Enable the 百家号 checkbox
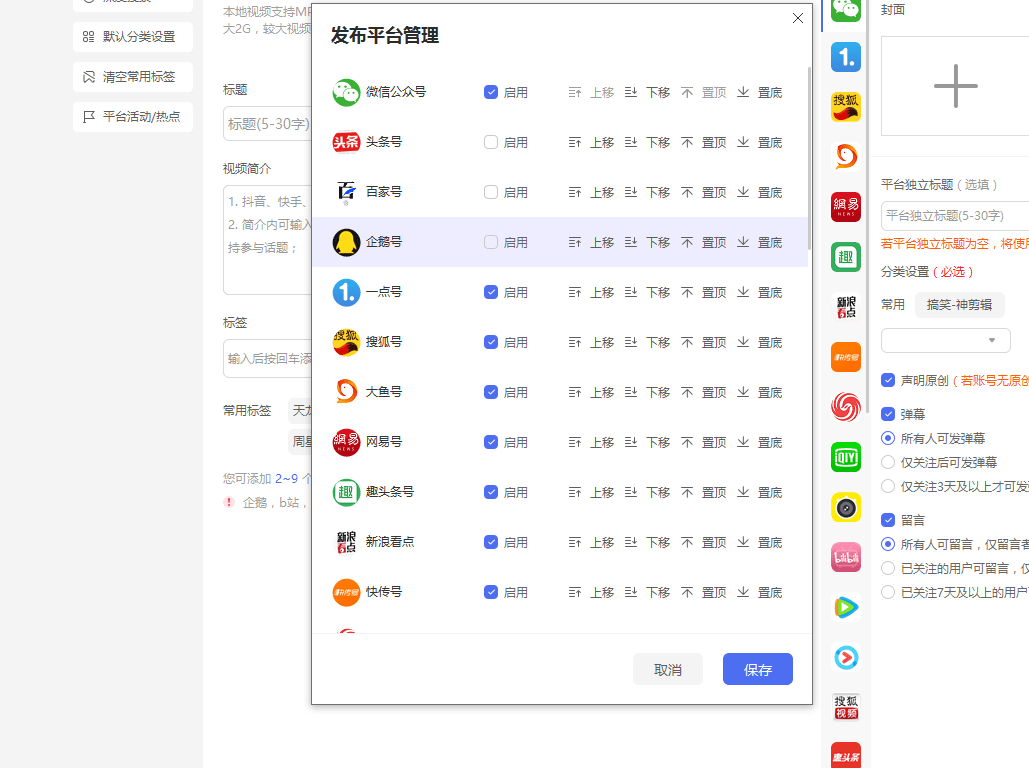Viewport: 1029px width, 768px height. (x=491, y=192)
